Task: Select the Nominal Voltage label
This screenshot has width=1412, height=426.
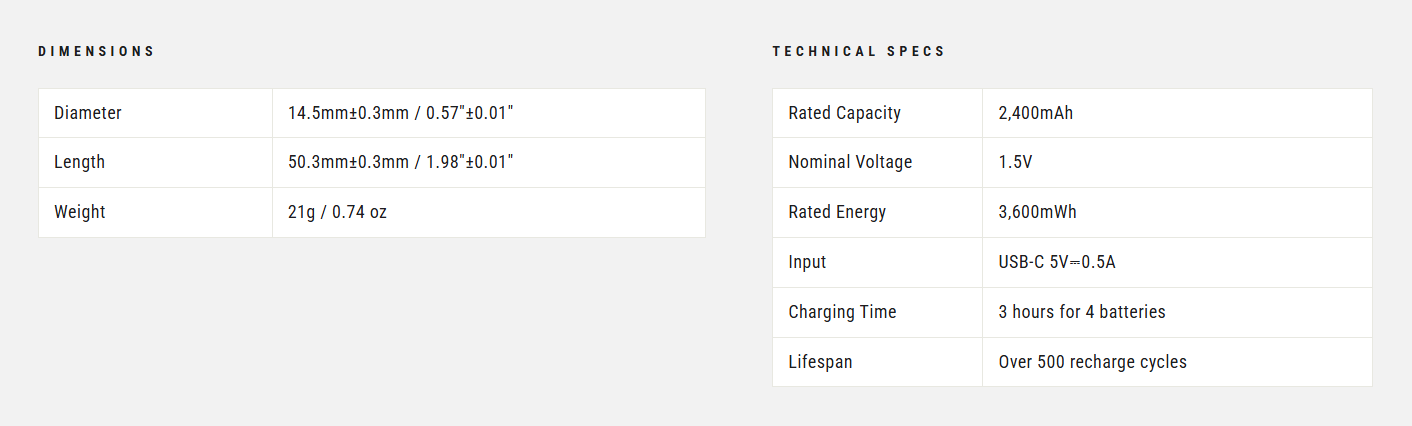Action: (x=850, y=162)
